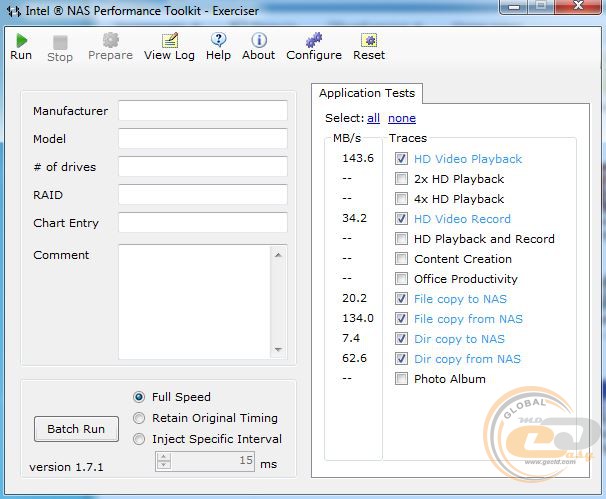The image size is (606, 499).
Task: Click the Prepare gear icon
Action: click(x=111, y=40)
